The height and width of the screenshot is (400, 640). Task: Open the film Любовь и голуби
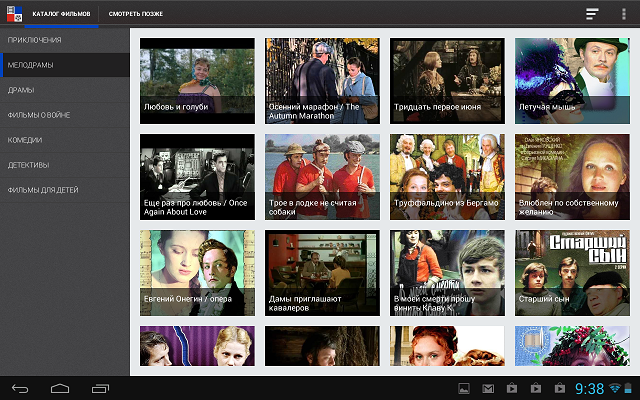[x=197, y=81]
